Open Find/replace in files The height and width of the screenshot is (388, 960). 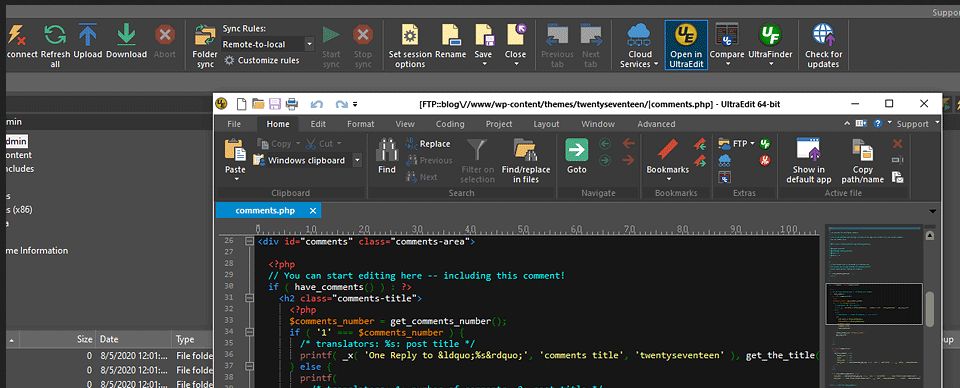(525, 149)
